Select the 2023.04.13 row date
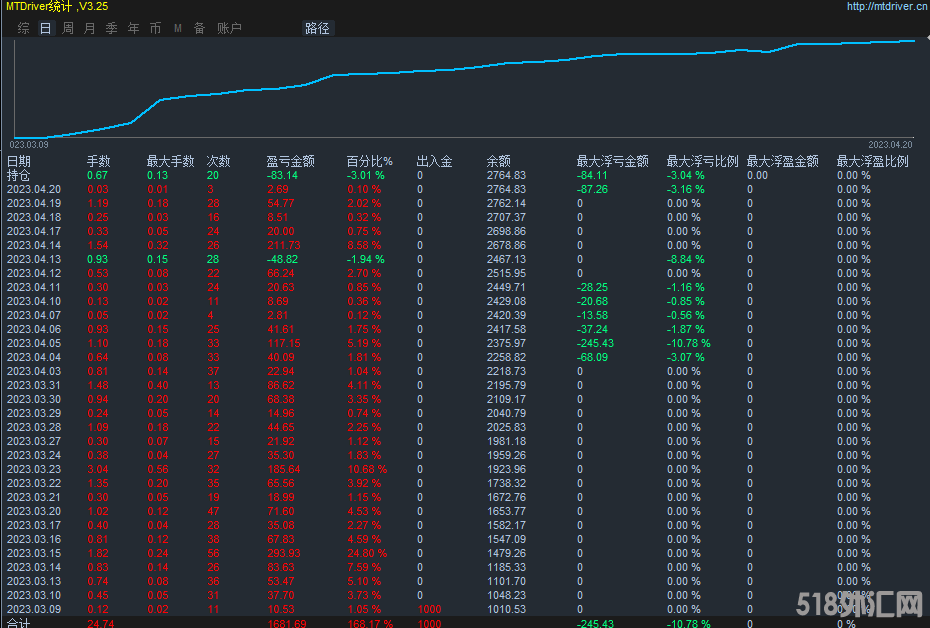Viewport: 930px width, 628px height. pyautogui.click(x=34, y=259)
